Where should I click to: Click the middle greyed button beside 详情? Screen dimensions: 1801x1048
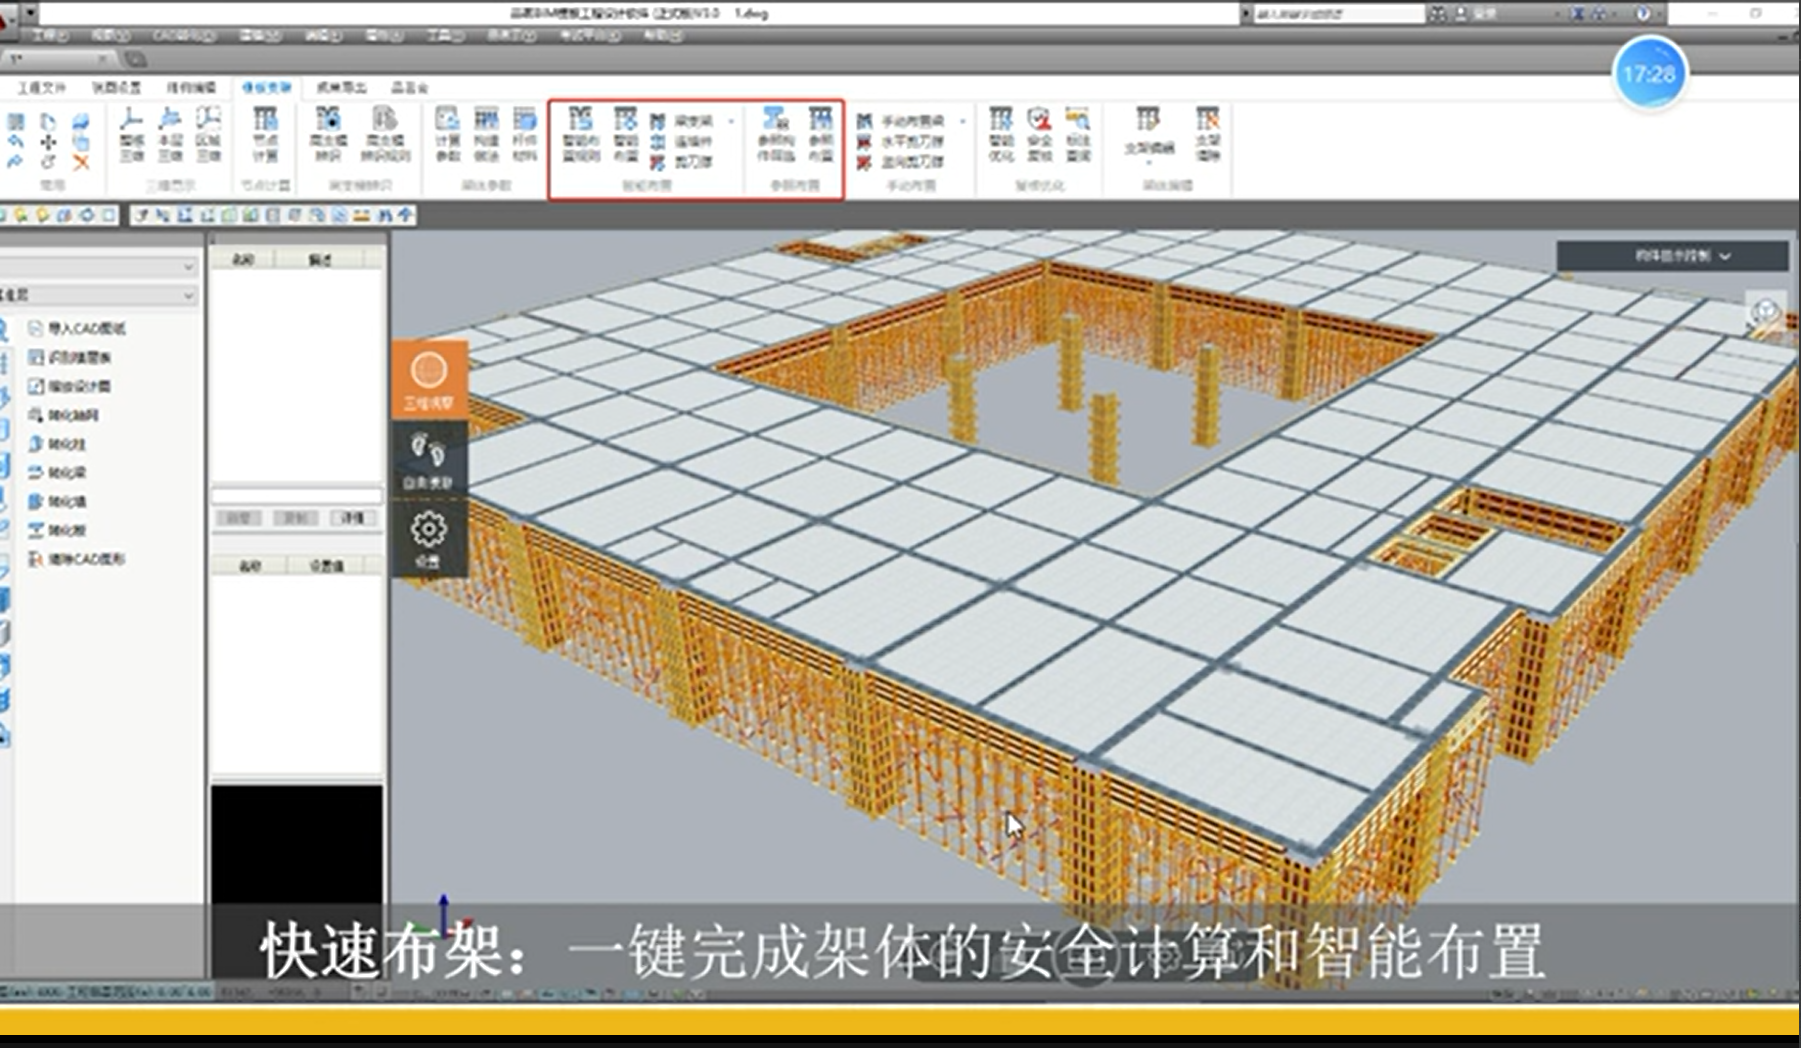(296, 518)
